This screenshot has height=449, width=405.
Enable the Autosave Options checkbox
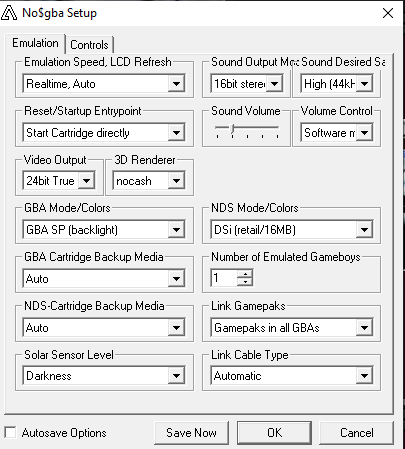pos(10,432)
